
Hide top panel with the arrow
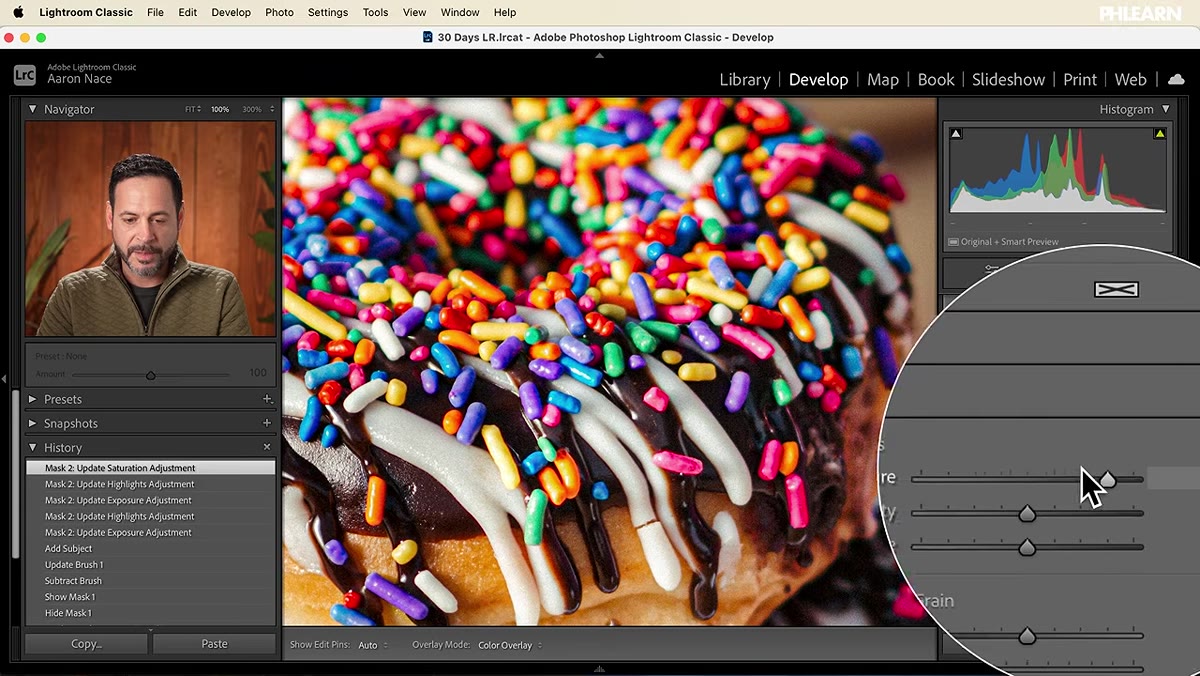600,55
